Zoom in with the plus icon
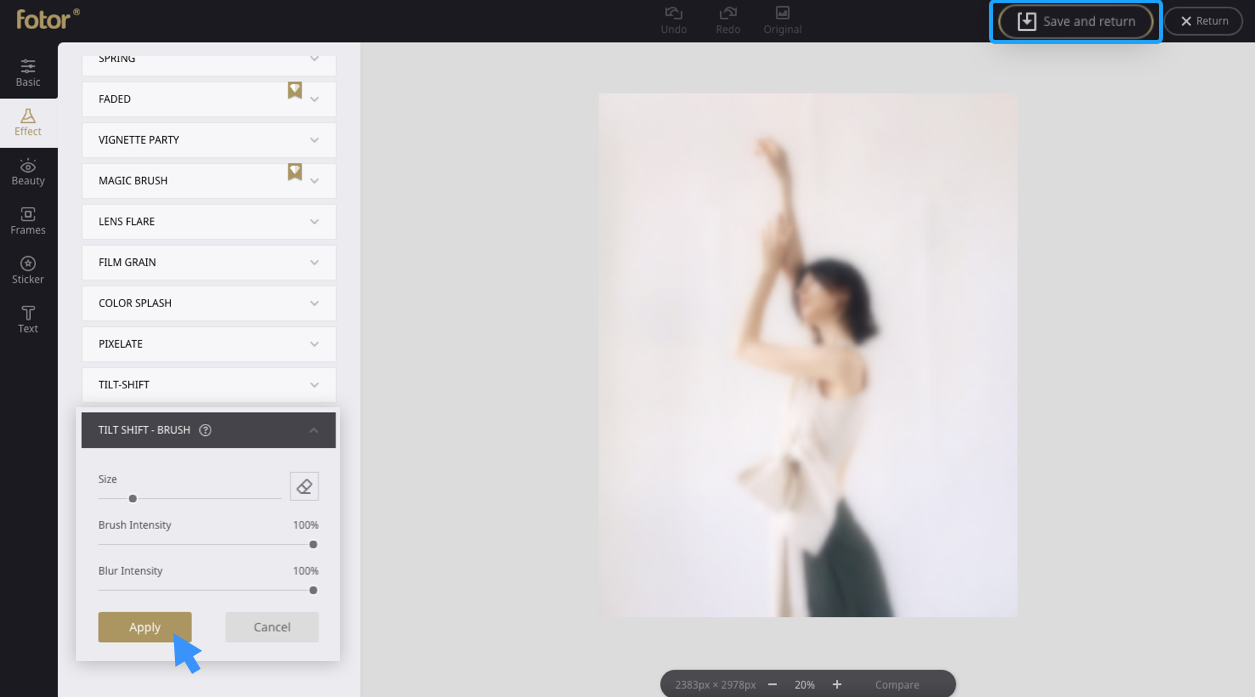The width and height of the screenshot is (1255, 697). [x=837, y=685]
